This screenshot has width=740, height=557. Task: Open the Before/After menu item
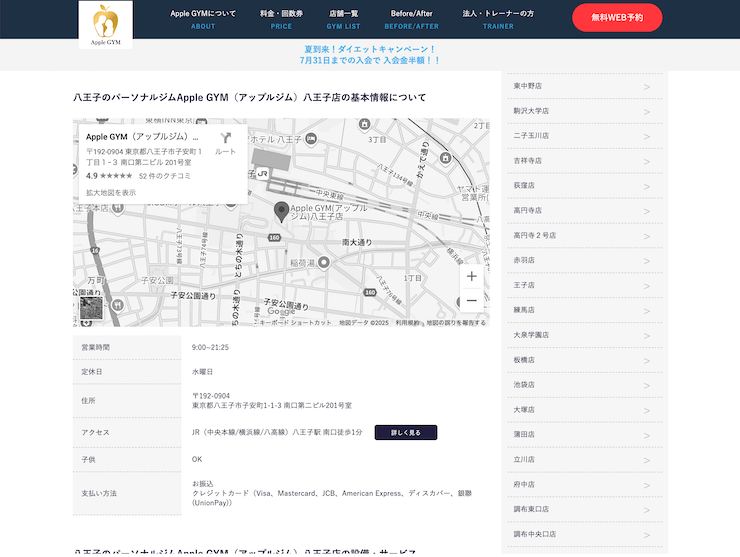click(411, 19)
